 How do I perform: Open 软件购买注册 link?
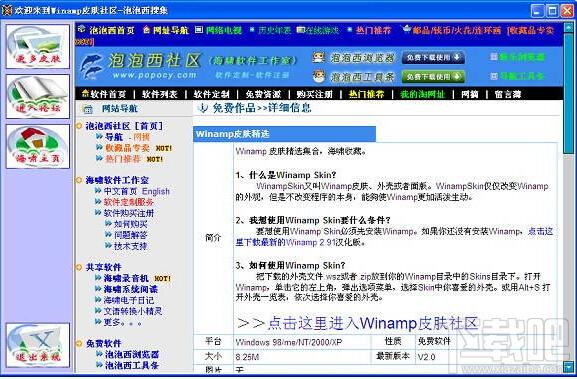click(x=129, y=213)
